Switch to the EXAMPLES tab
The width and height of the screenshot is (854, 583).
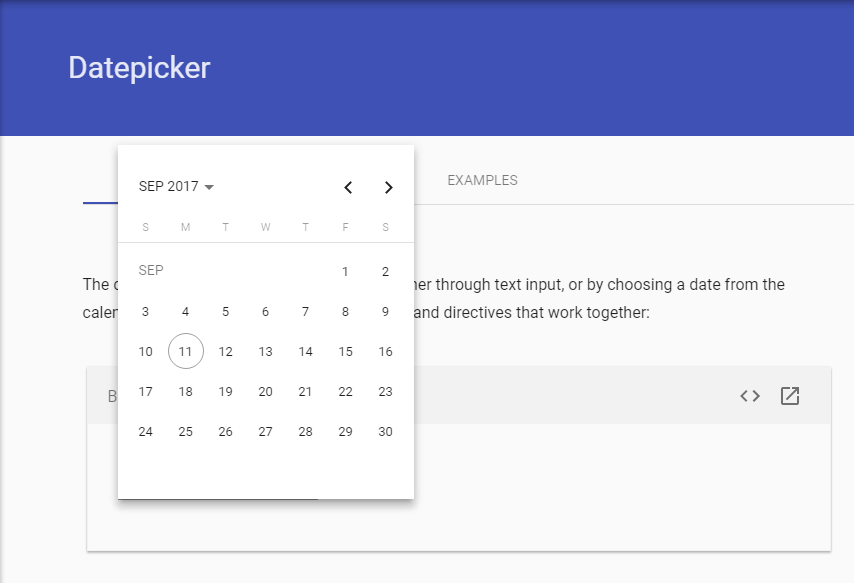click(x=482, y=180)
